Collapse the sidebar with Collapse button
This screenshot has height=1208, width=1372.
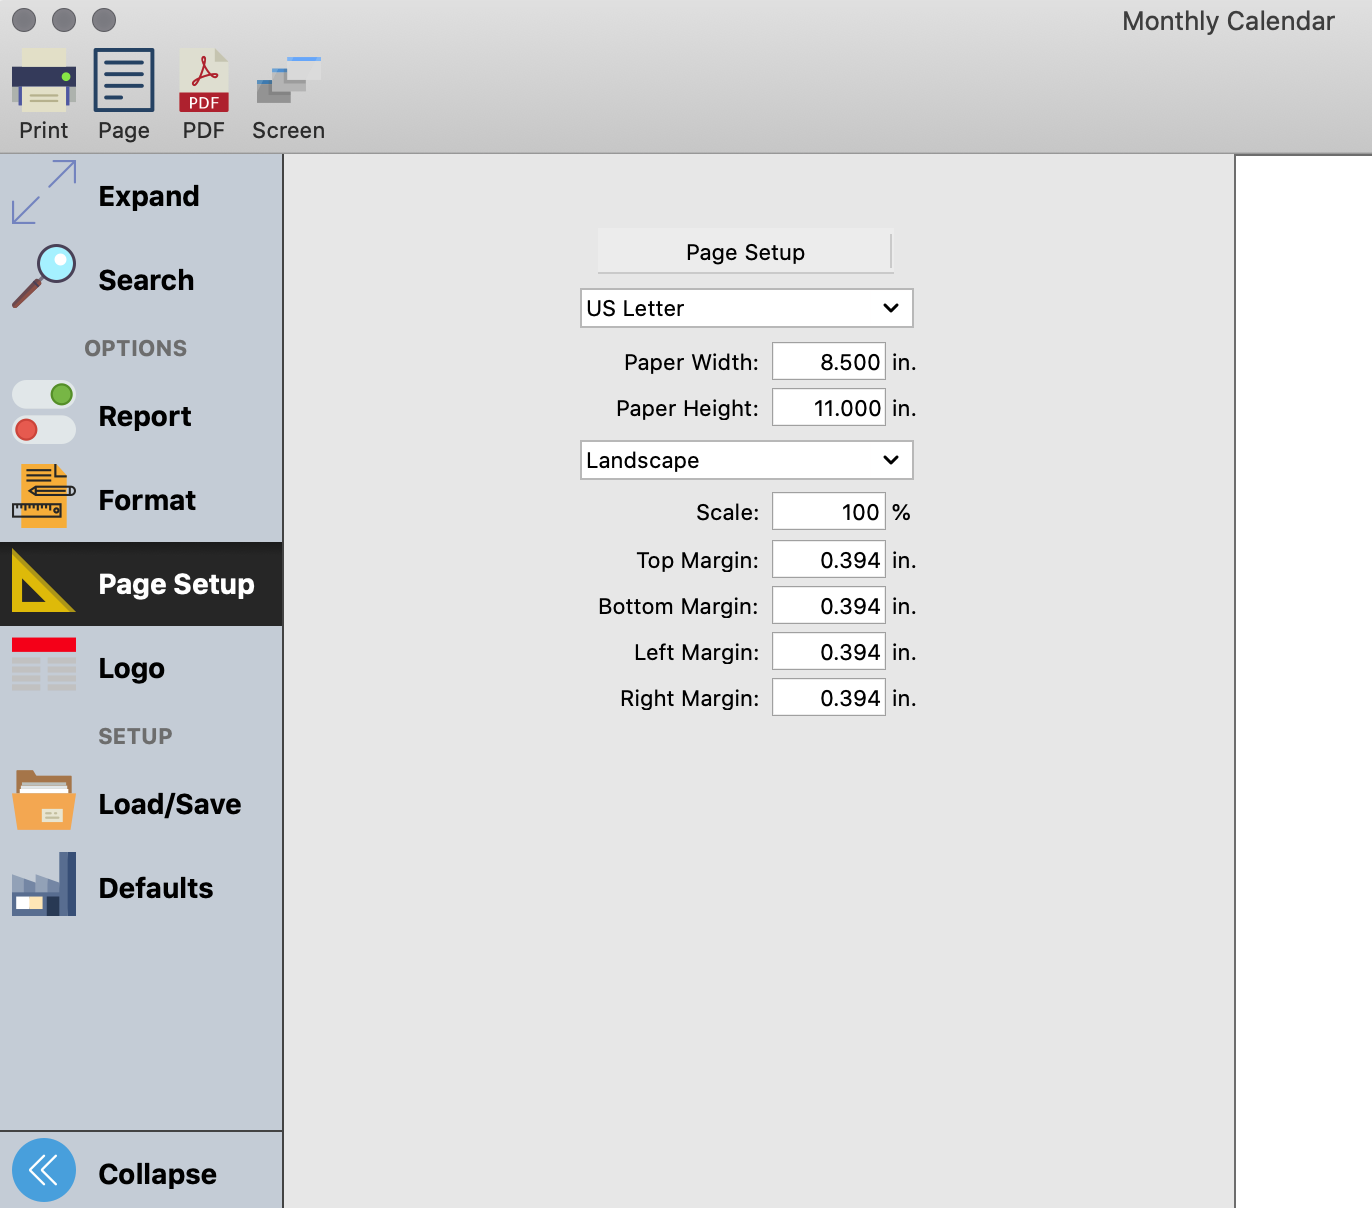pyautogui.click(x=44, y=1170)
